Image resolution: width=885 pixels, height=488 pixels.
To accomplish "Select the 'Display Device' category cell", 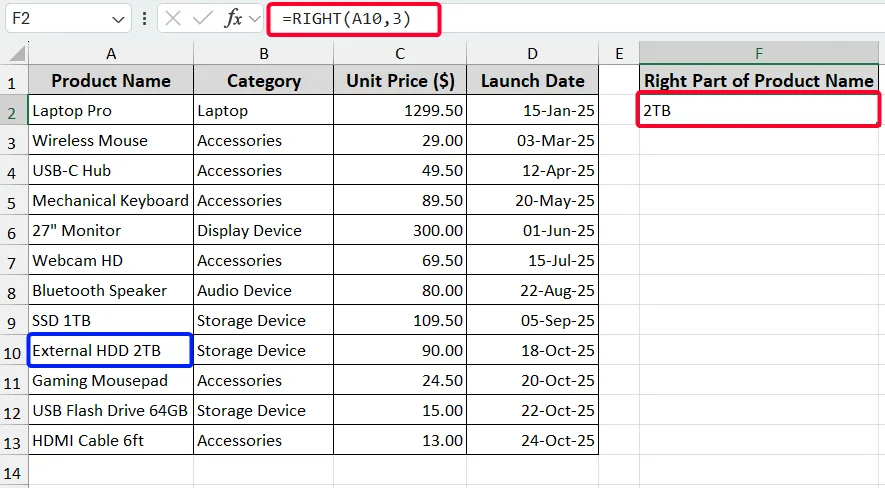I will pyautogui.click(x=264, y=230).
